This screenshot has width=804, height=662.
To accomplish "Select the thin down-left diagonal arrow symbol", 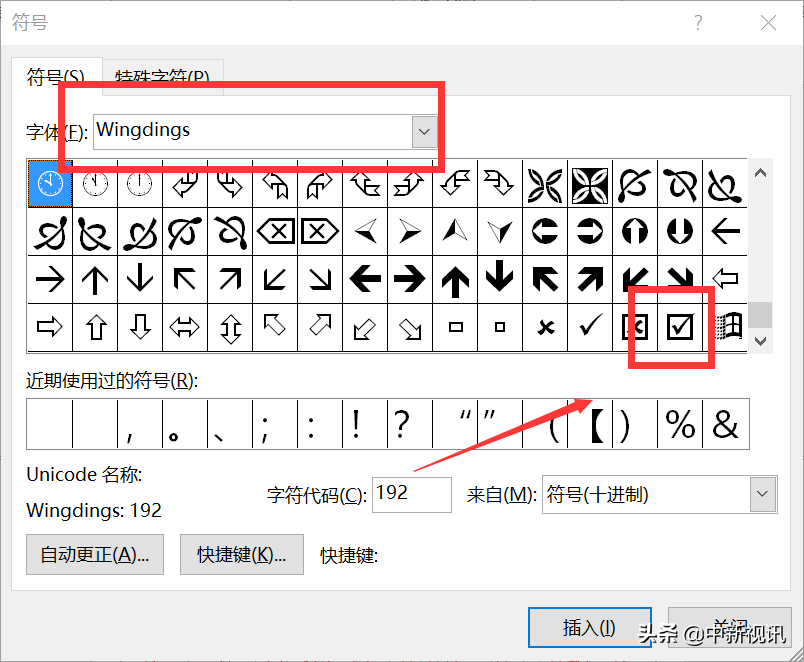I will pos(275,279).
